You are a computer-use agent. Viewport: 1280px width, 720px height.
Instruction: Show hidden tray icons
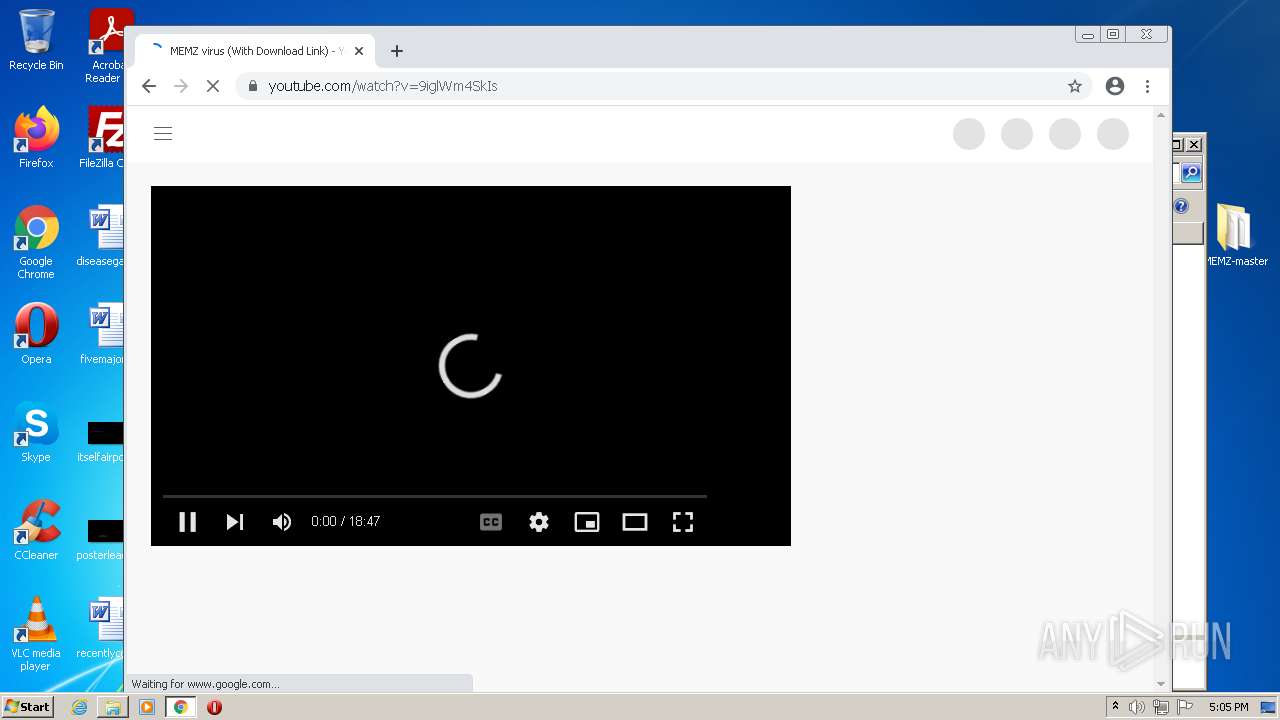pos(1115,707)
